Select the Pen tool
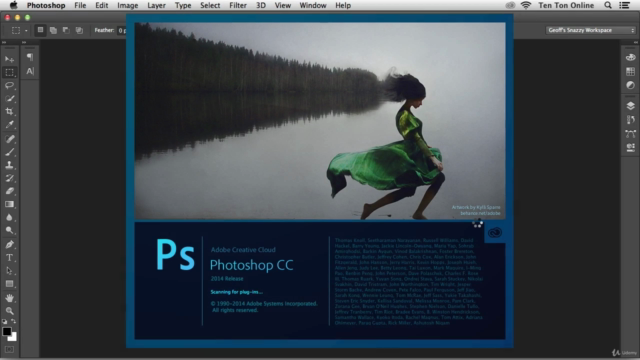Screen dimensions: 640x360 9,244
